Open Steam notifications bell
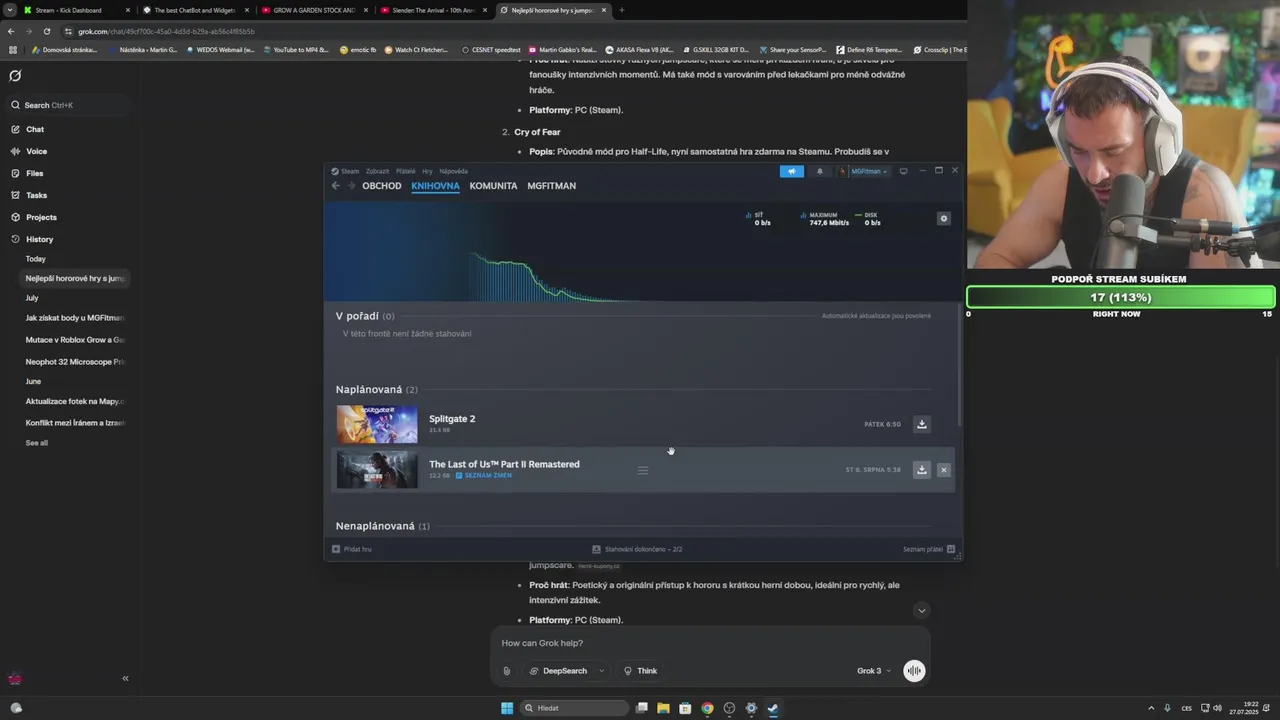 pyautogui.click(x=820, y=171)
